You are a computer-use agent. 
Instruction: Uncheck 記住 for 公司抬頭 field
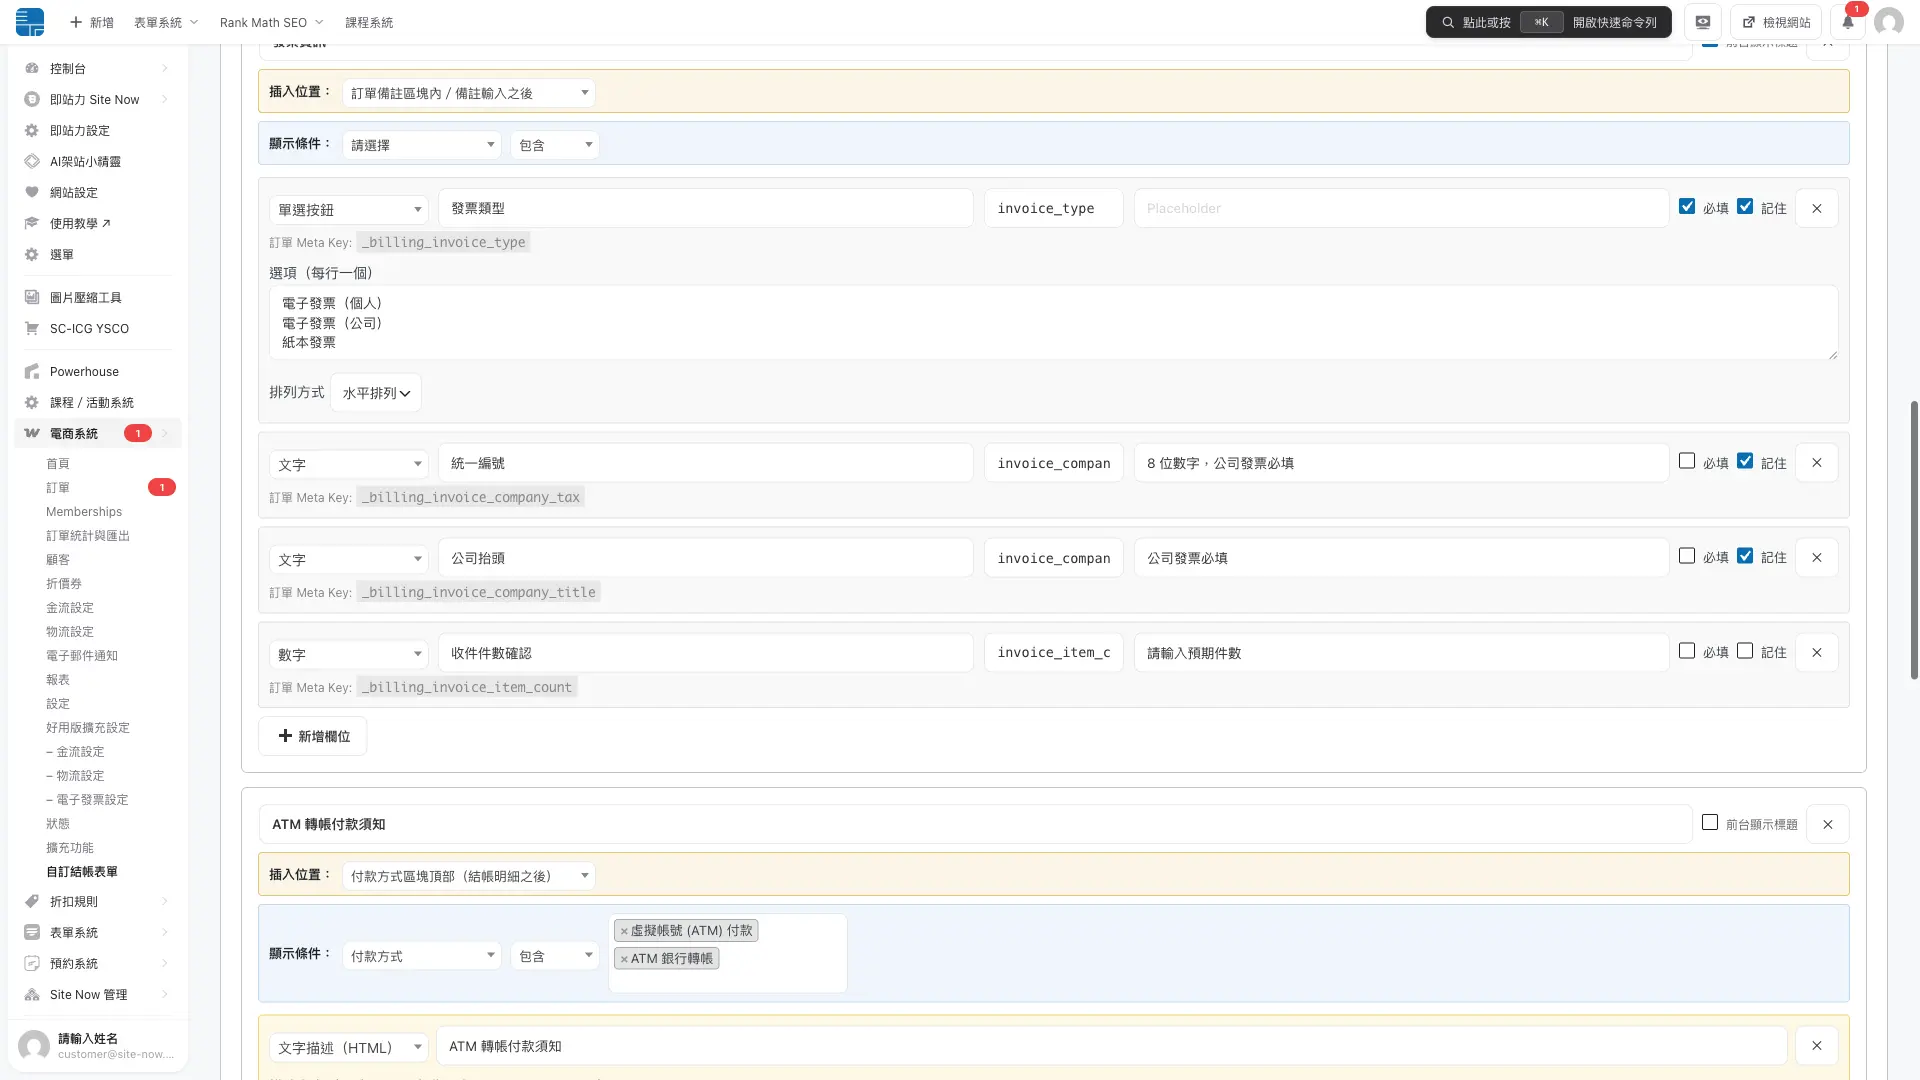coord(1745,556)
